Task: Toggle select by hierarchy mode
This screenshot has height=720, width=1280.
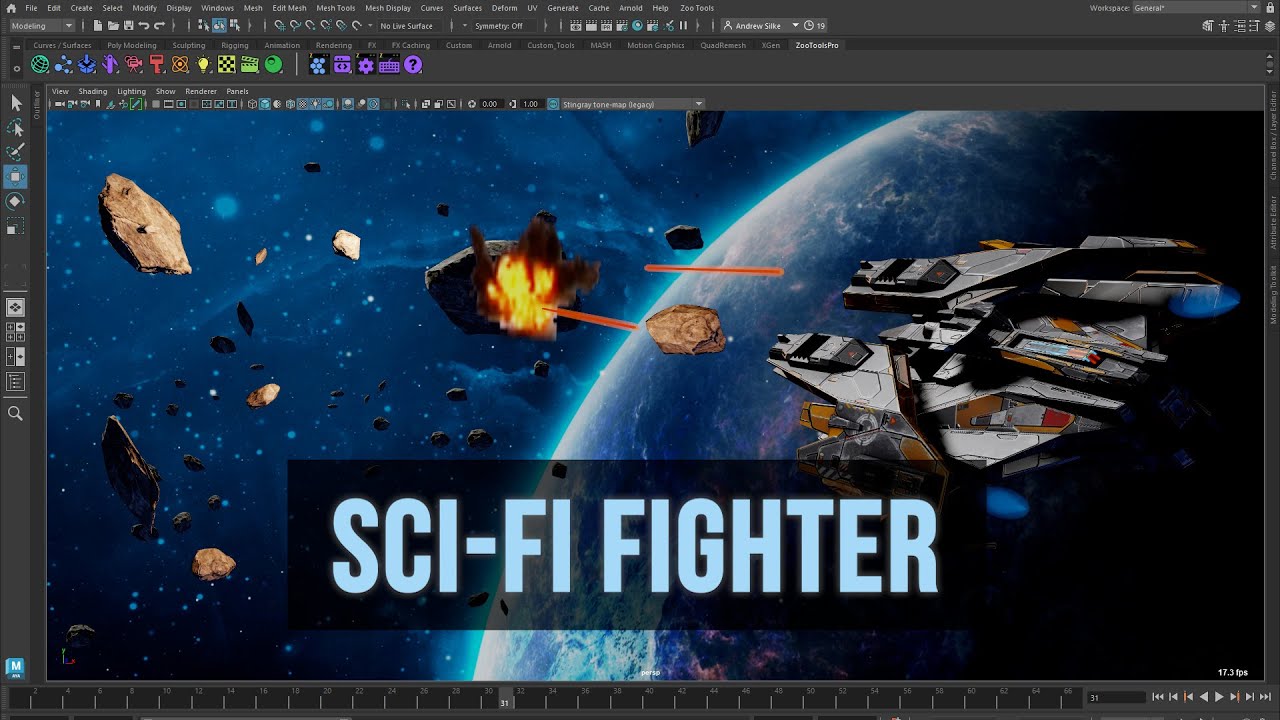Action: 204,25
